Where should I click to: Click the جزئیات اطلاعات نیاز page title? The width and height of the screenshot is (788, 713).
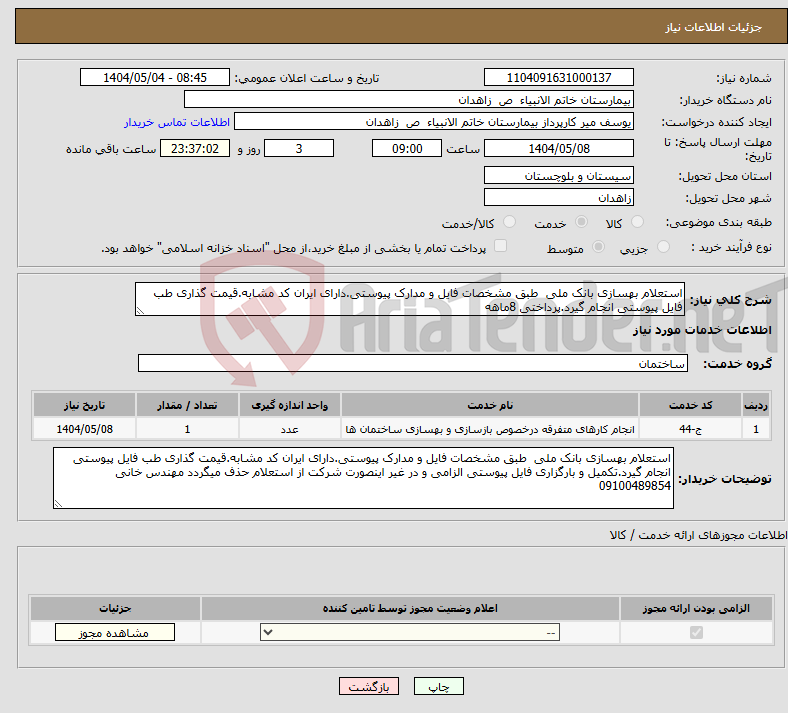[x=714, y=27]
